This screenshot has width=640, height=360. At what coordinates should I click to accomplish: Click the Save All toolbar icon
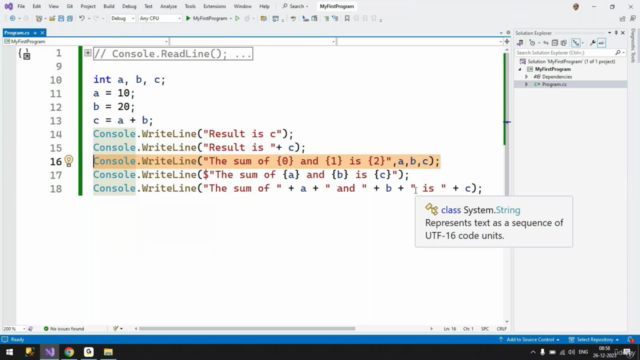pos(70,18)
